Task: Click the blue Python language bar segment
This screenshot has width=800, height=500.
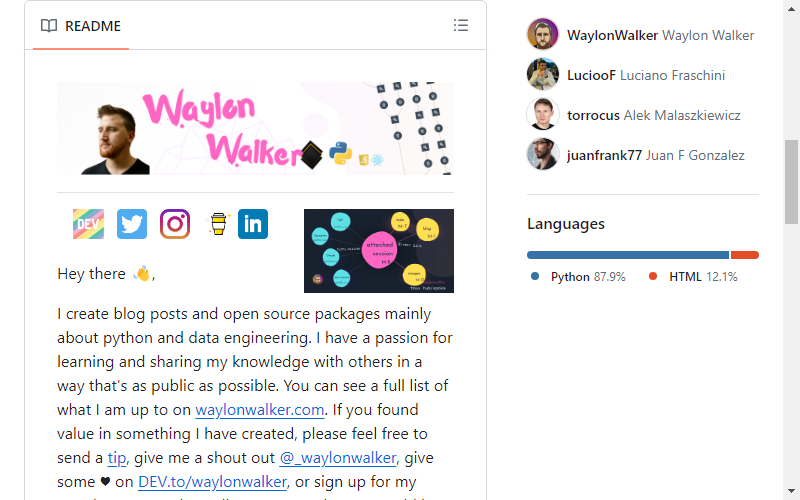Action: [628, 255]
